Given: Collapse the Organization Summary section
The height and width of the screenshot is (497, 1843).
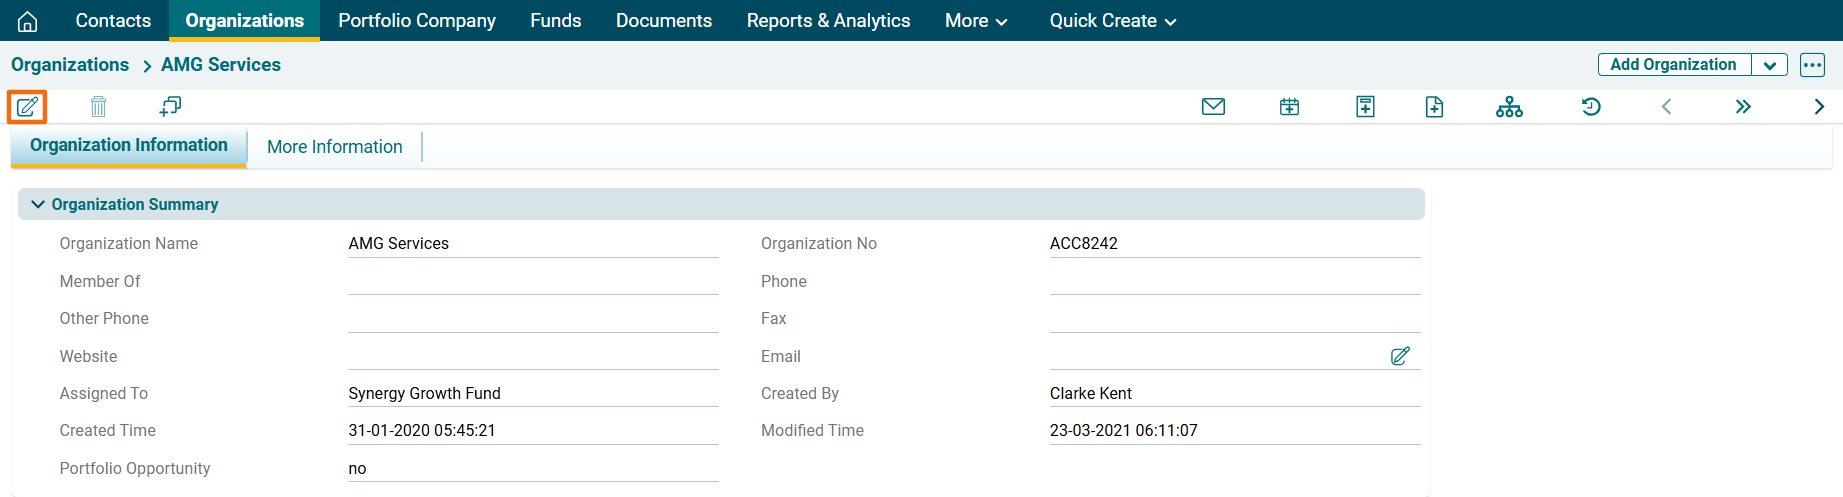Looking at the screenshot, I should pyautogui.click(x=38, y=204).
